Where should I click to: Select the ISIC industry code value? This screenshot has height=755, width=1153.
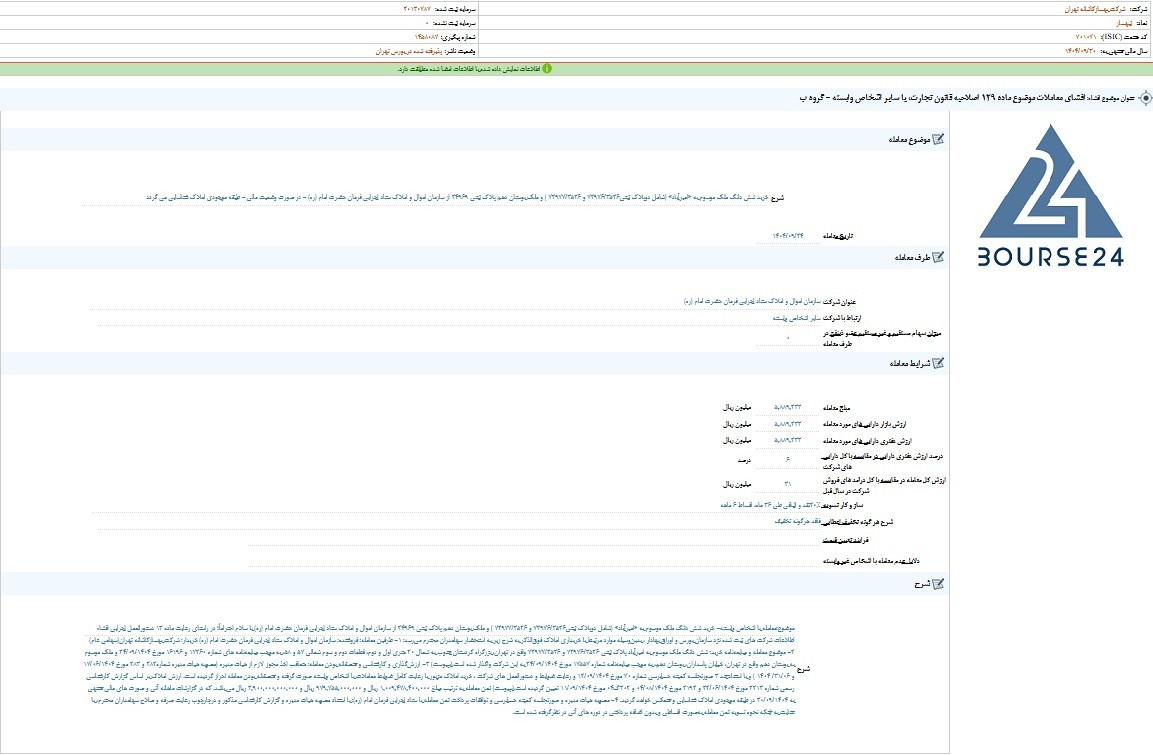pos(1086,37)
